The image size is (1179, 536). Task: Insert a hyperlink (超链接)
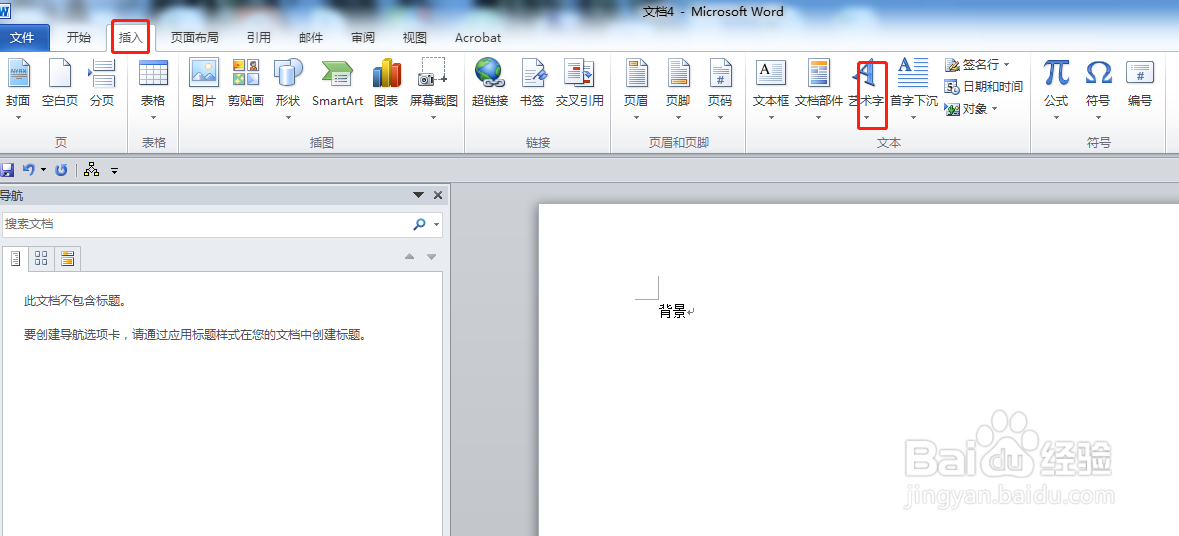pyautogui.click(x=490, y=84)
